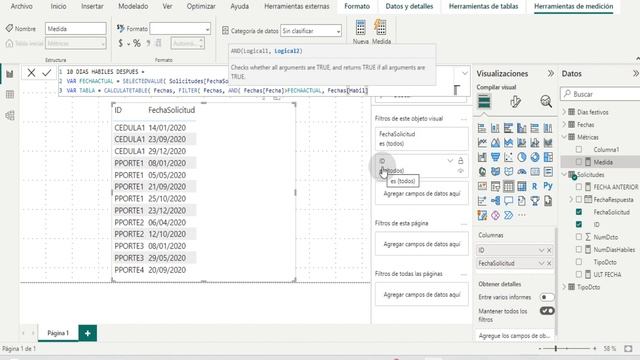Open the analytics magnifier pane

pos(546,101)
